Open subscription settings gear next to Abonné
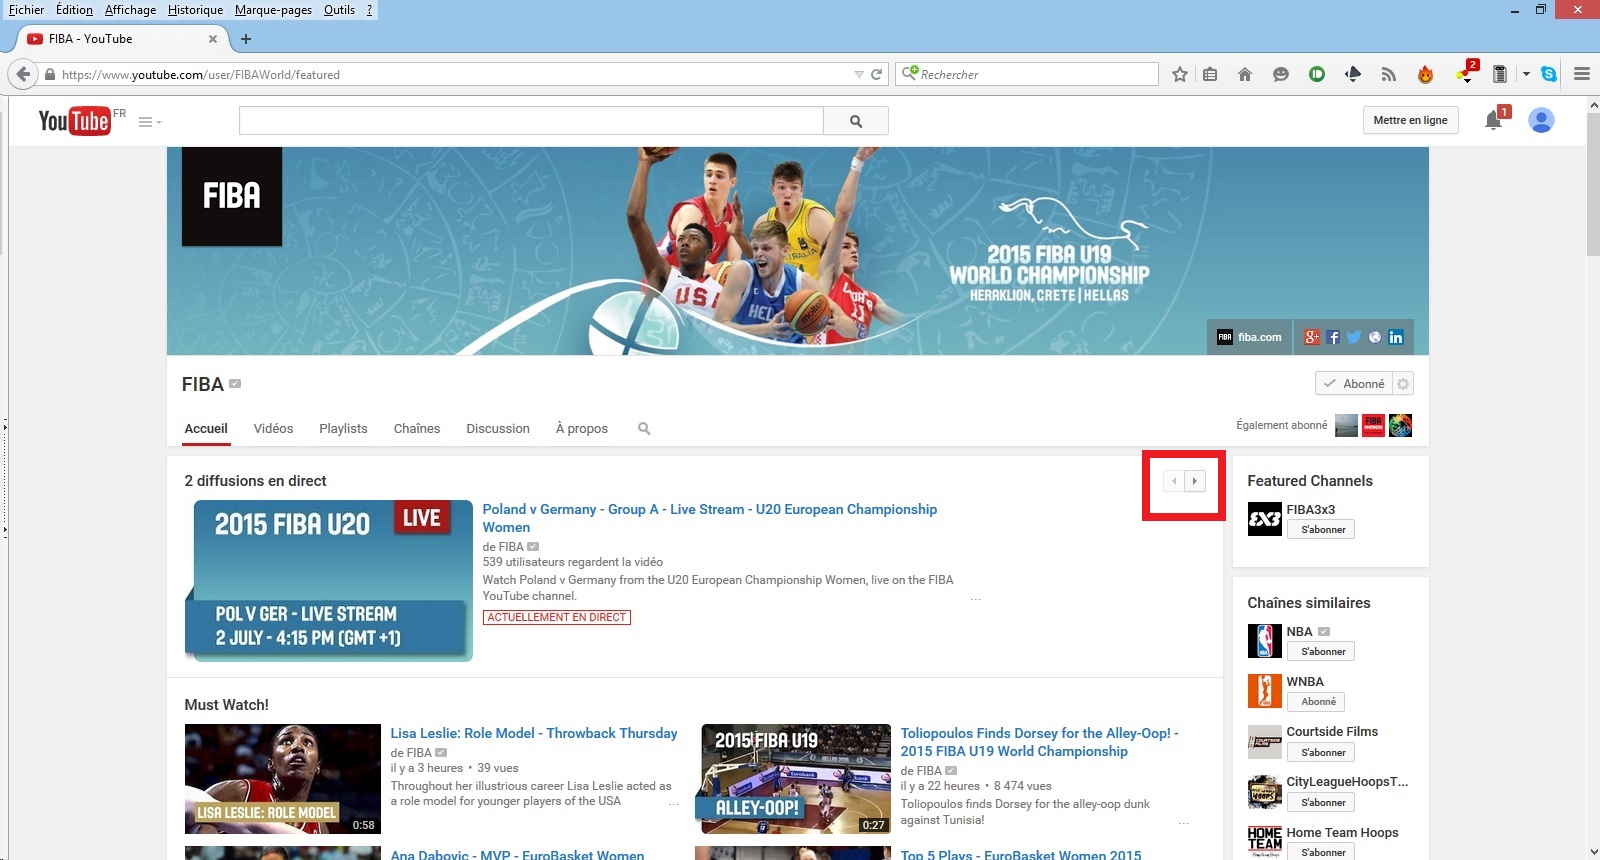 click(1403, 384)
